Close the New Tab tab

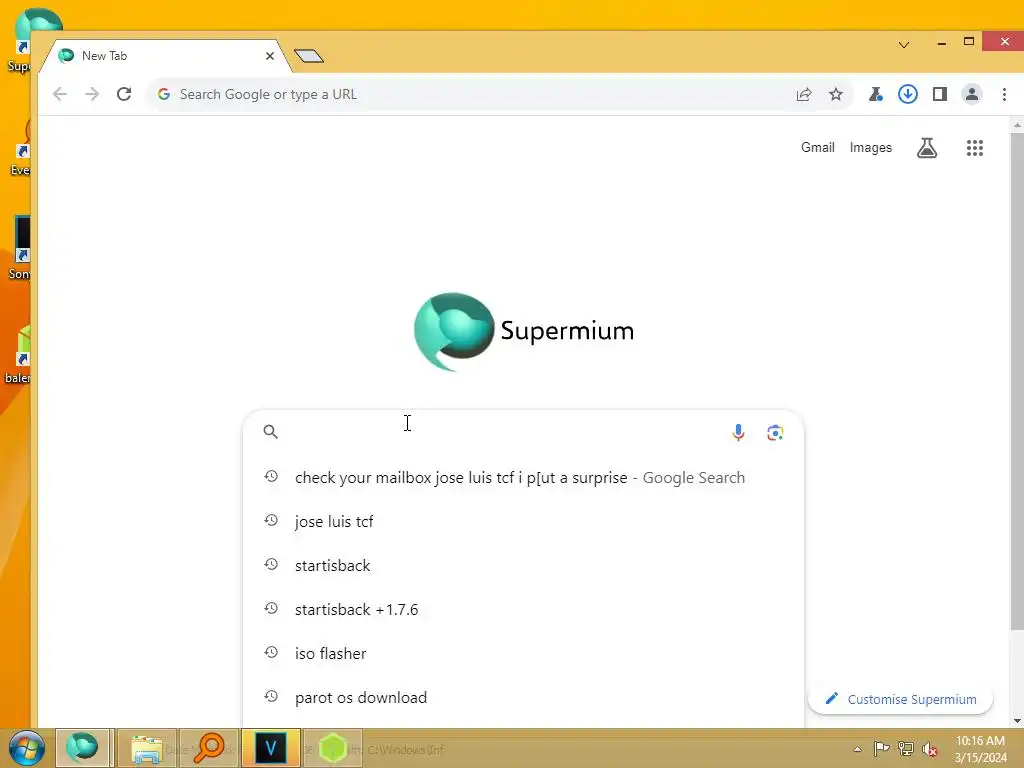270,56
